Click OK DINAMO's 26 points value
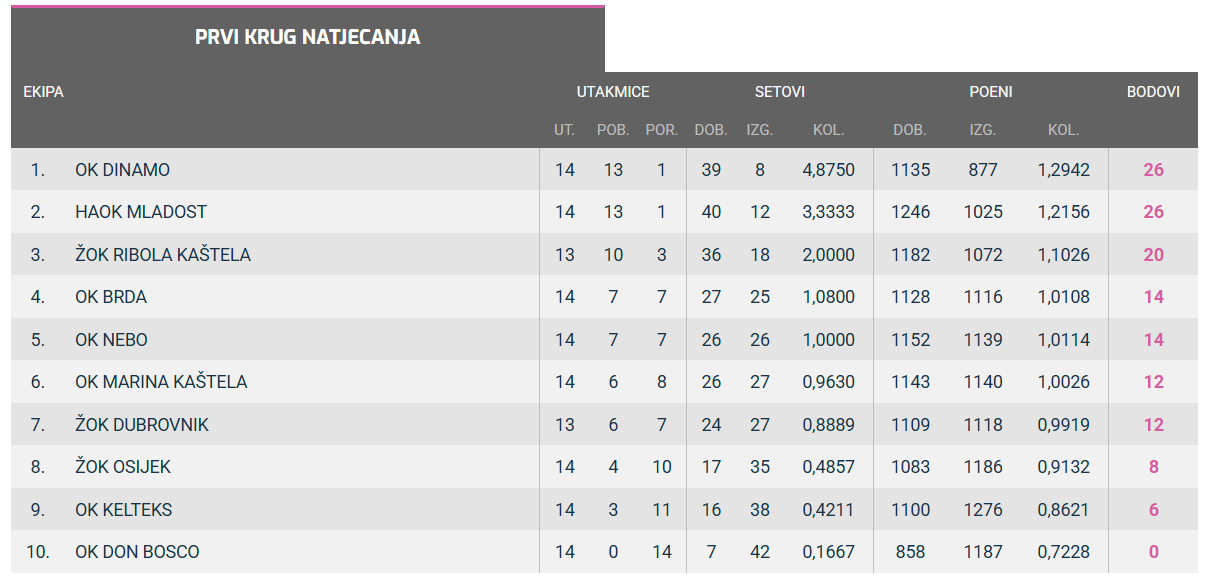Image resolution: width=1207 pixels, height=579 pixels. [1153, 170]
